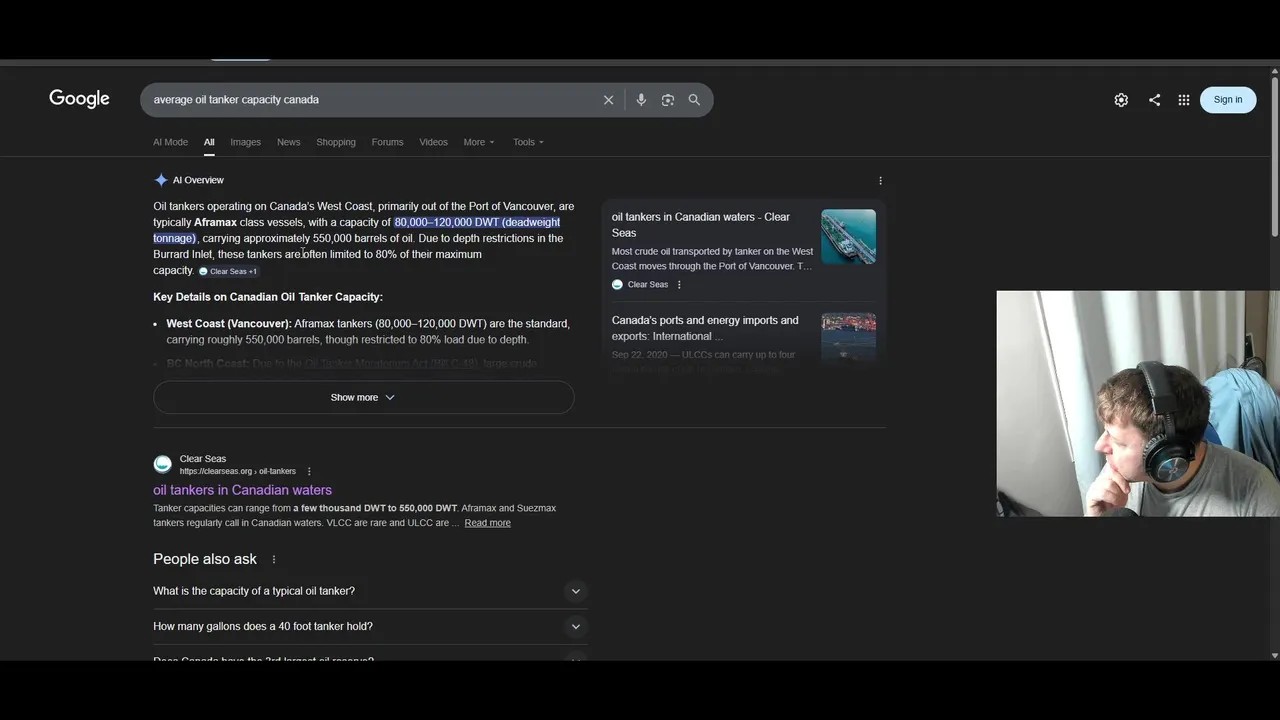Click the clearseas.org oil-tankers URL
1280x720 pixels.
click(x=237, y=472)
